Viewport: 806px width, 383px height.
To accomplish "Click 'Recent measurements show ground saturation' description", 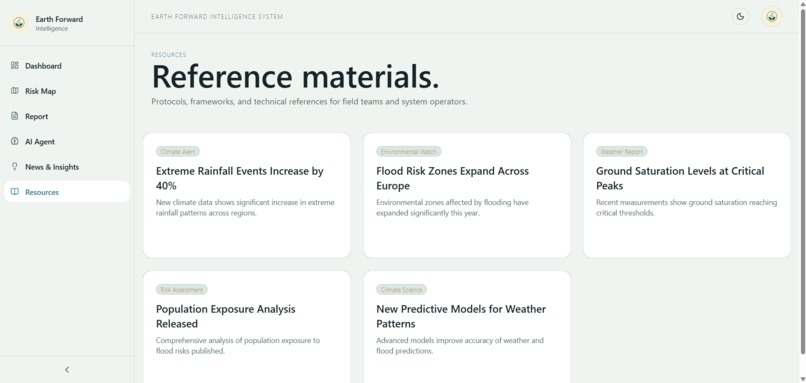I will (x=687, y=208).
